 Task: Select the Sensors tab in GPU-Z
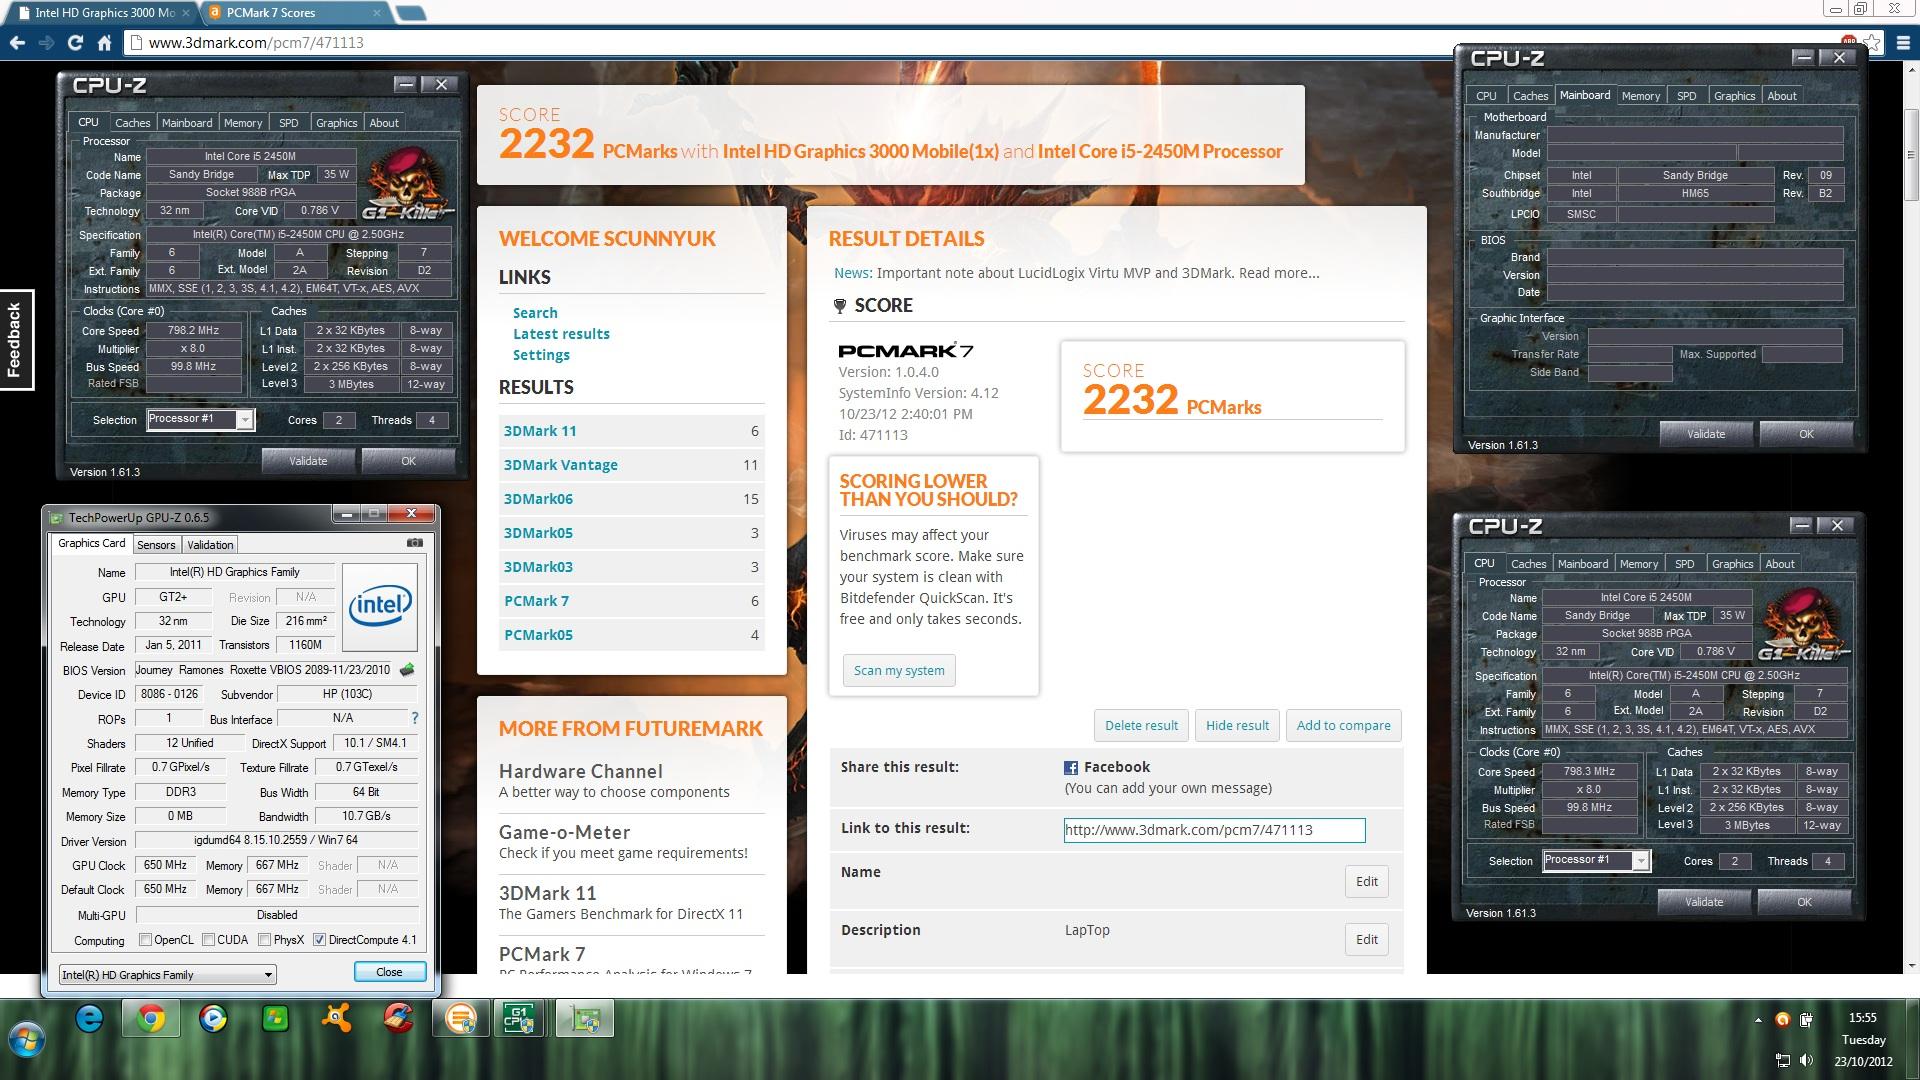(x=156, y=545)
